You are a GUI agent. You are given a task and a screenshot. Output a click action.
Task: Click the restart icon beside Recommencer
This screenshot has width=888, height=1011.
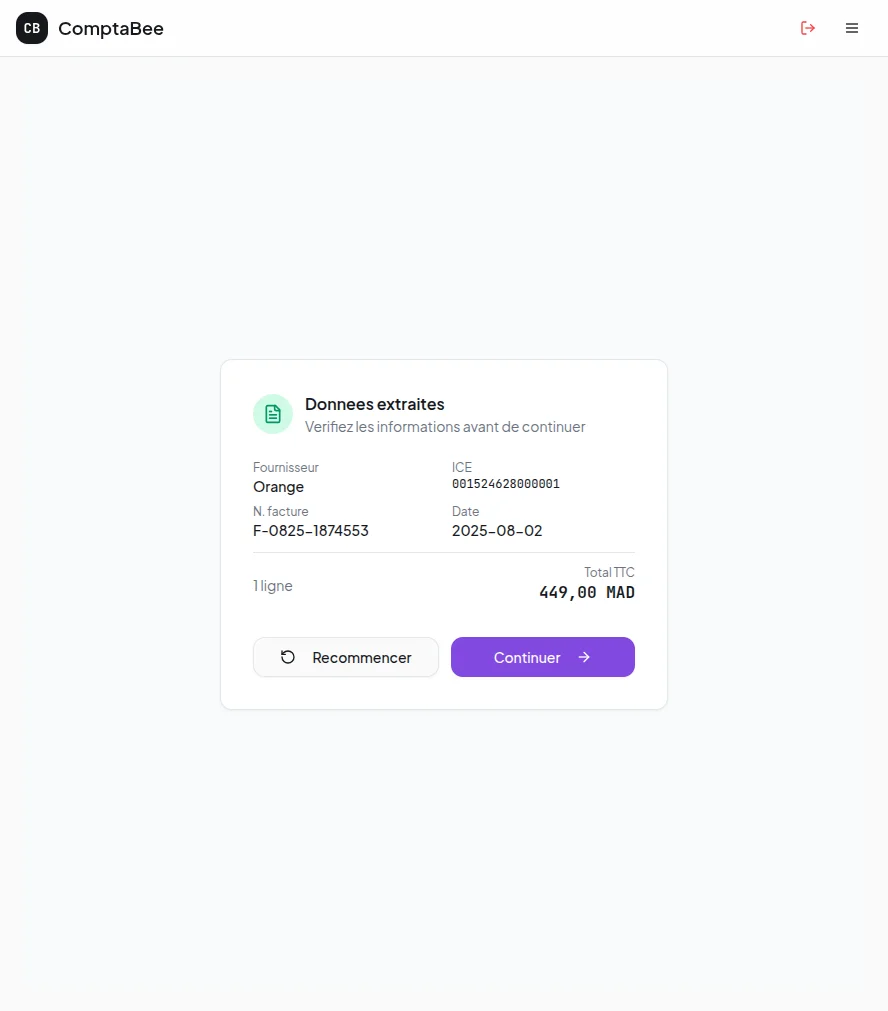[288, 657]
